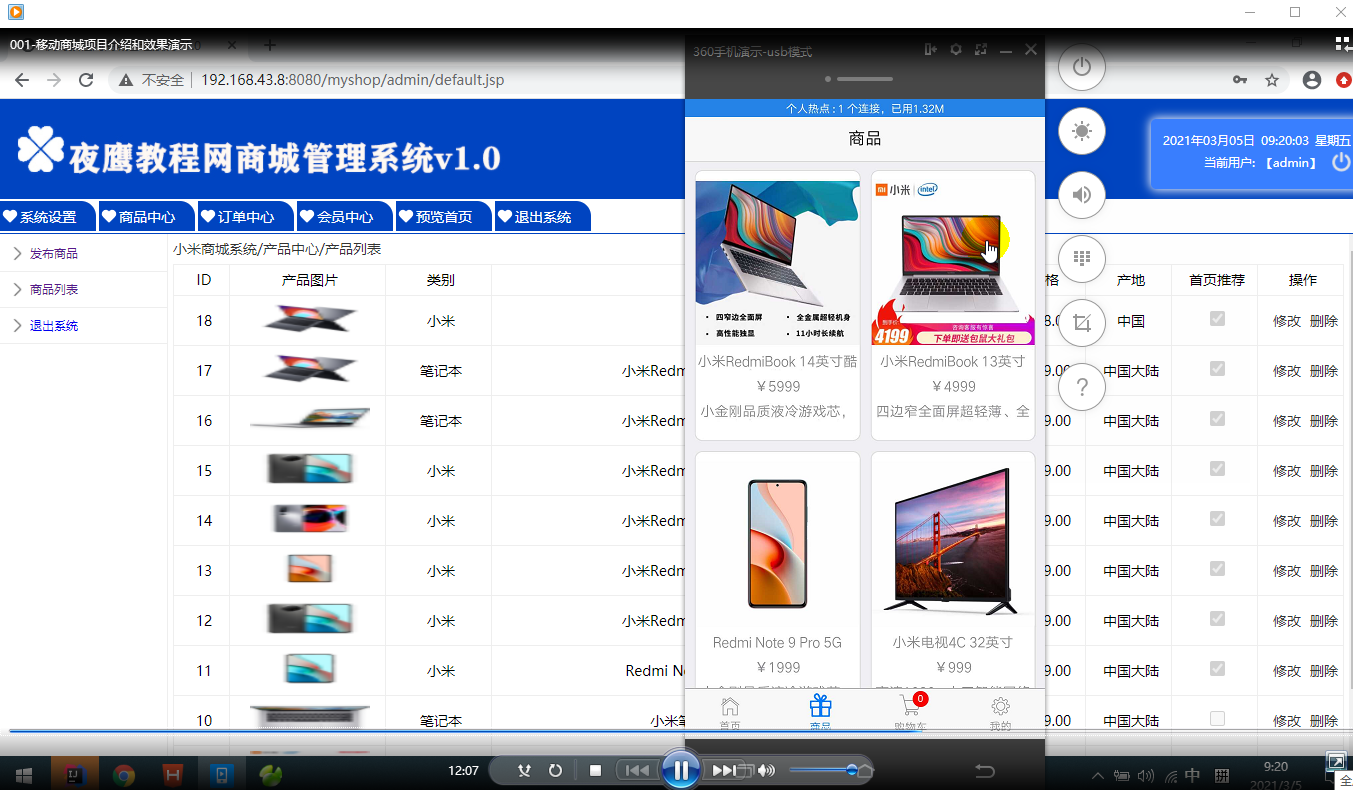1353x790 pixels.
Task: Click 修改 link for product ID 17
Action: [x=1286, y=371]
